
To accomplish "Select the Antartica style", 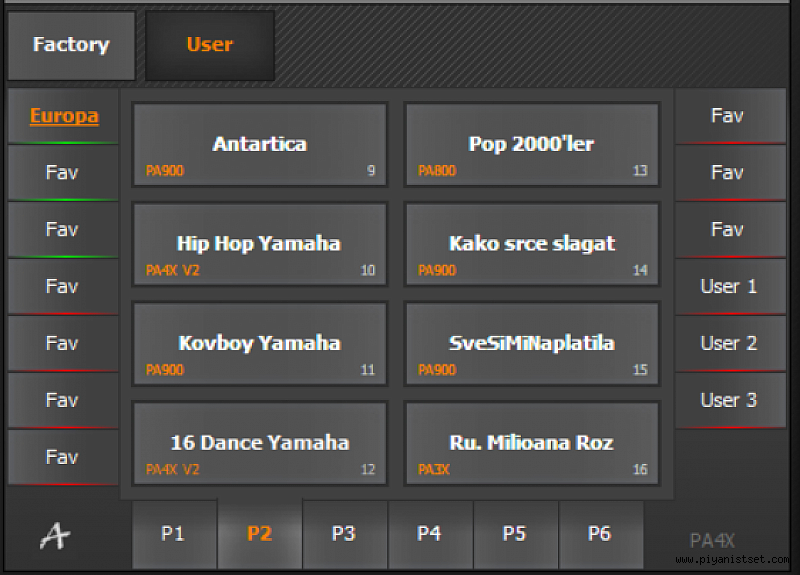I will (x=260, y=144).
